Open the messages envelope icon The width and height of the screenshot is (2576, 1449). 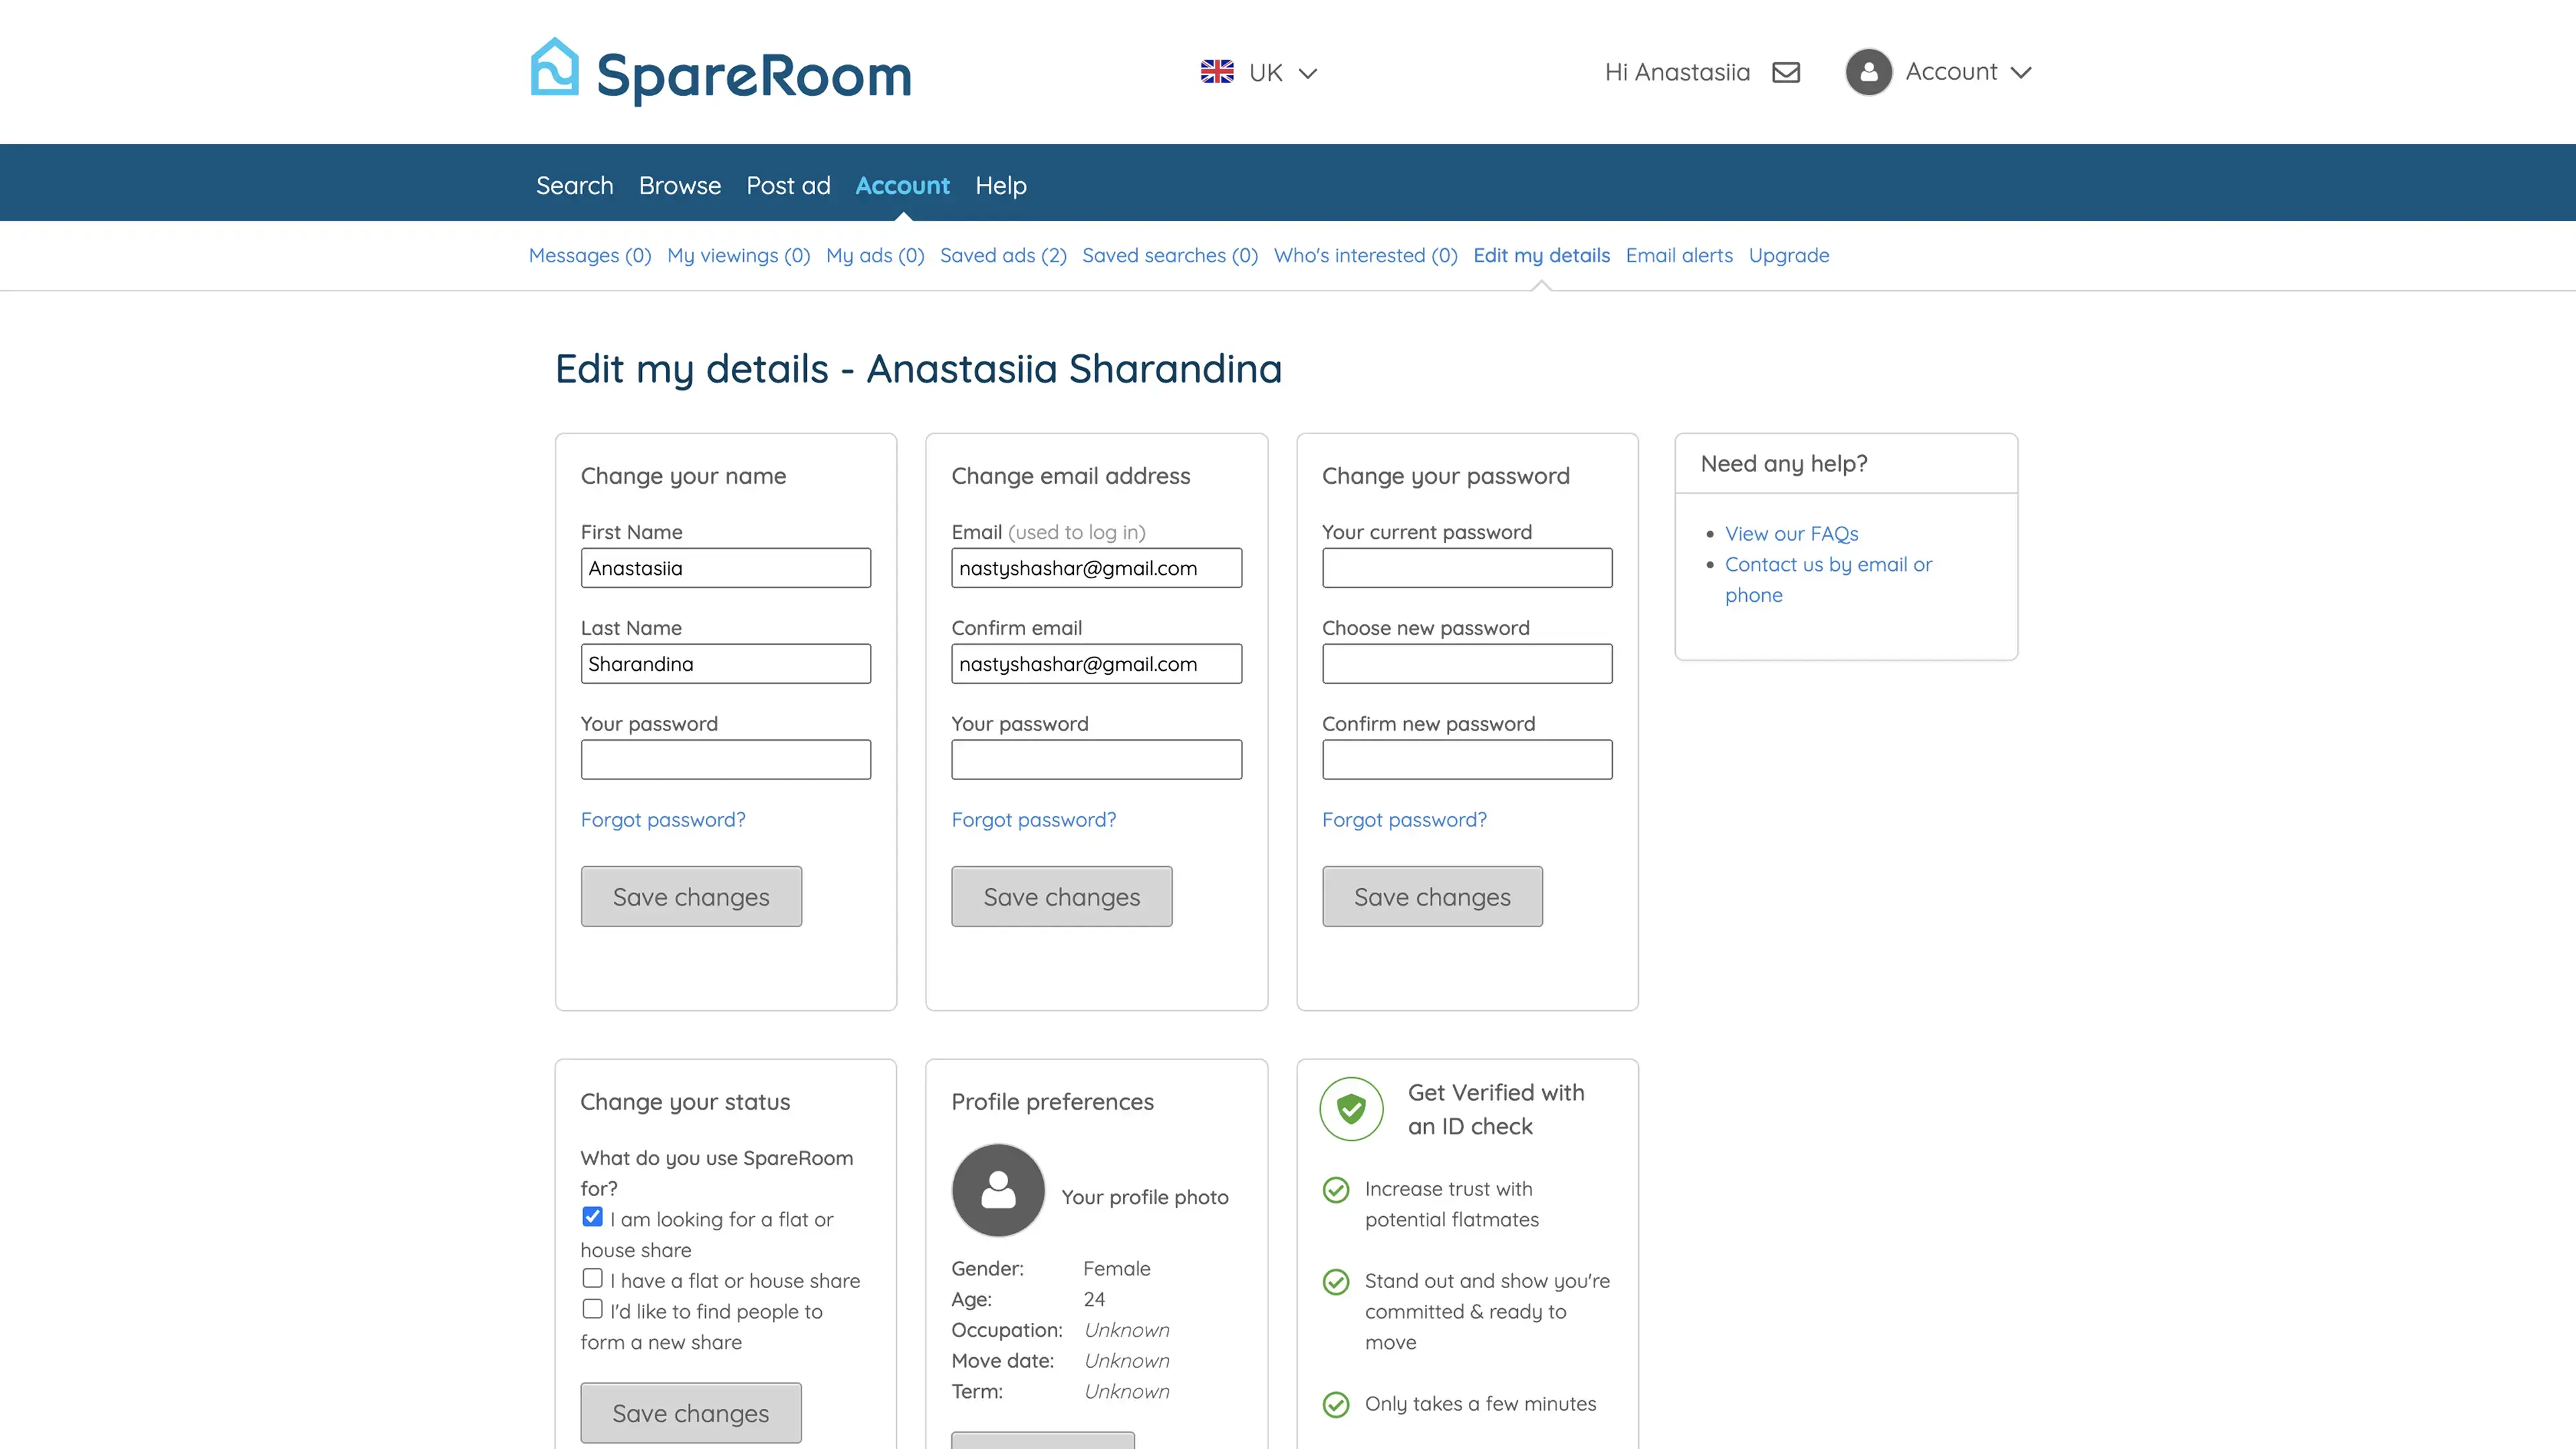click(1786, 72)
